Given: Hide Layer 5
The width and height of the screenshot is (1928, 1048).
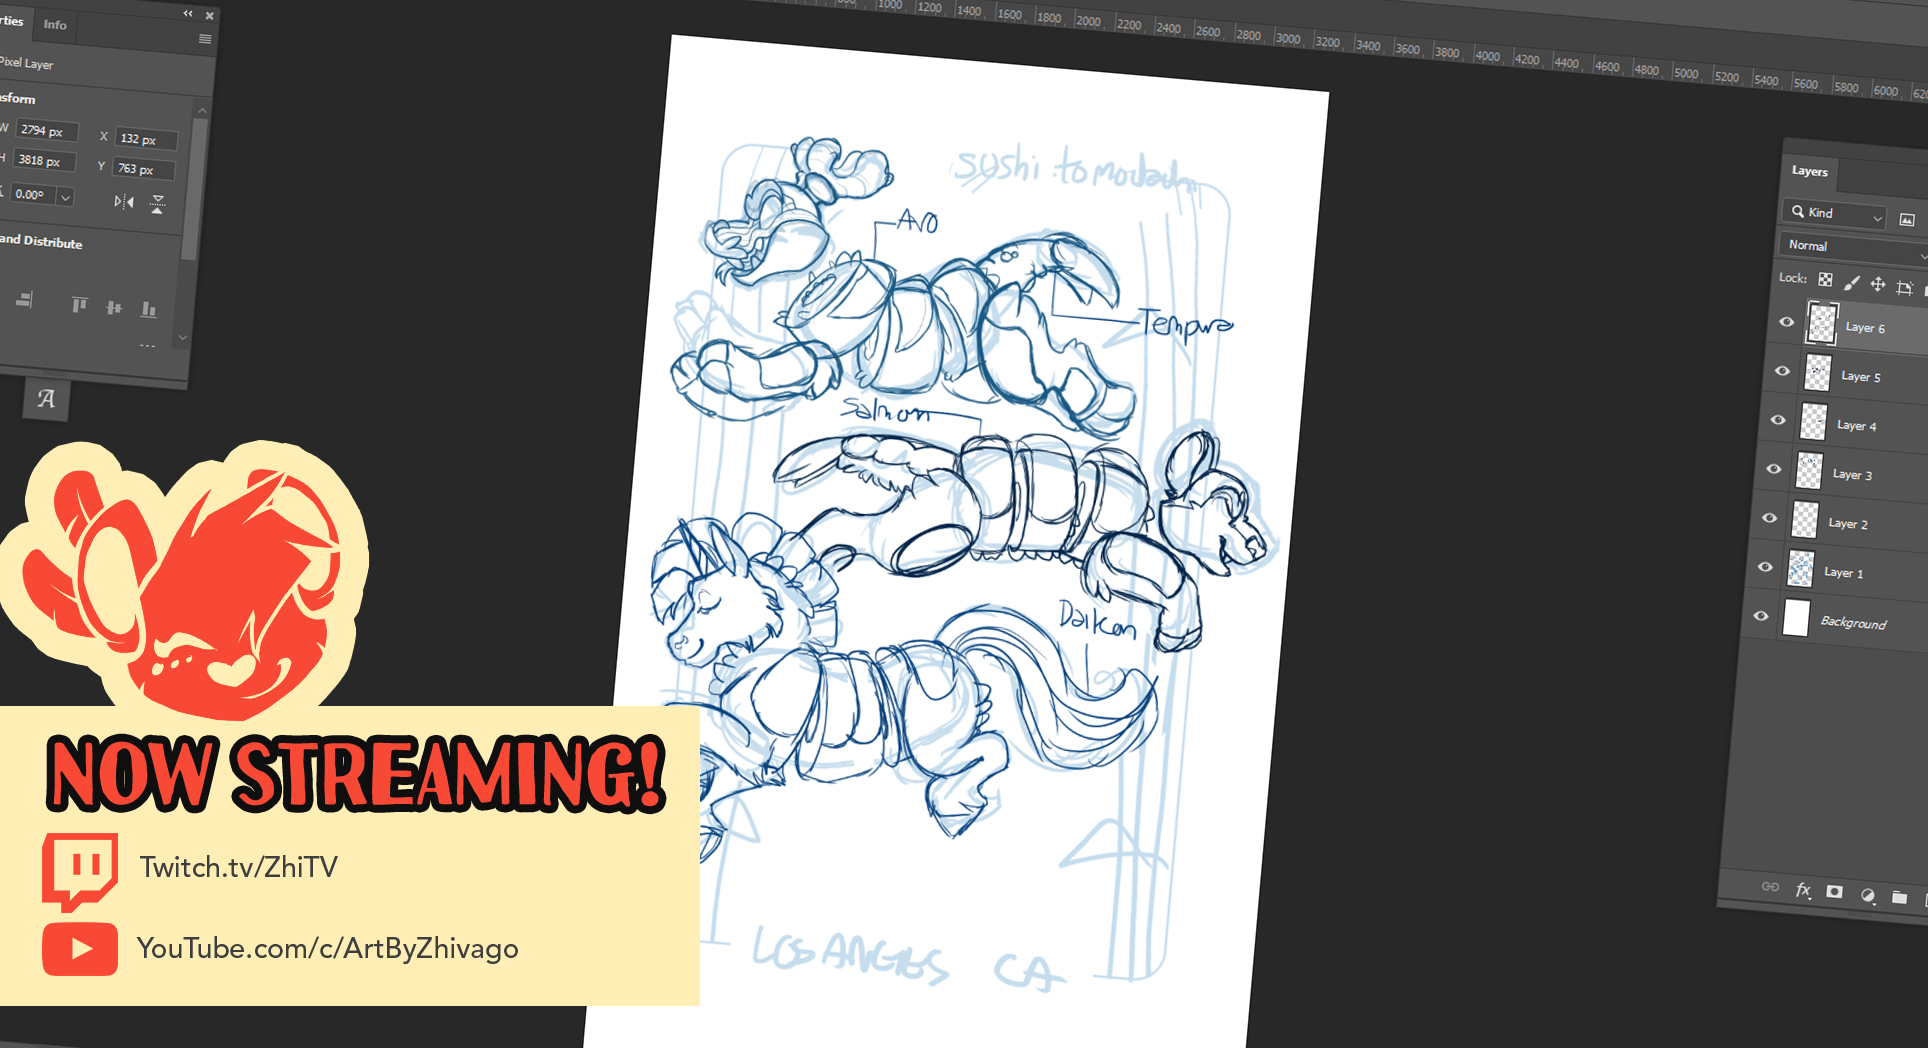Looking at the screenshot, I should click(x=1782, y=371).
